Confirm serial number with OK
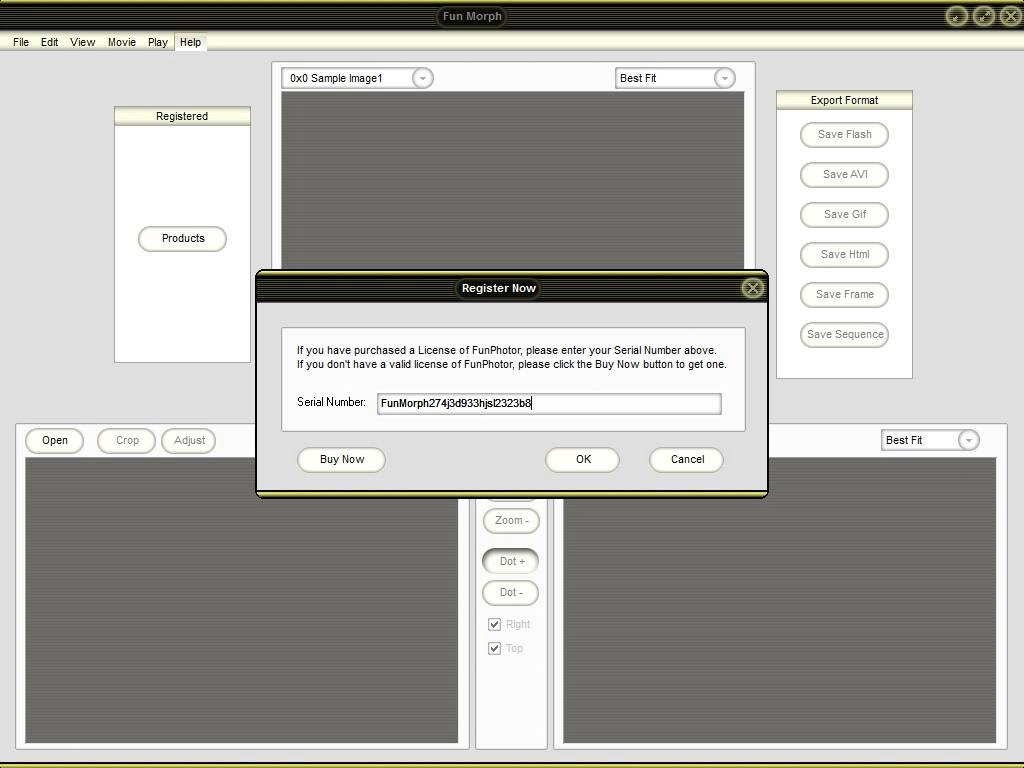The height and width of the screenshot is (768, 1024). (583, 459)
